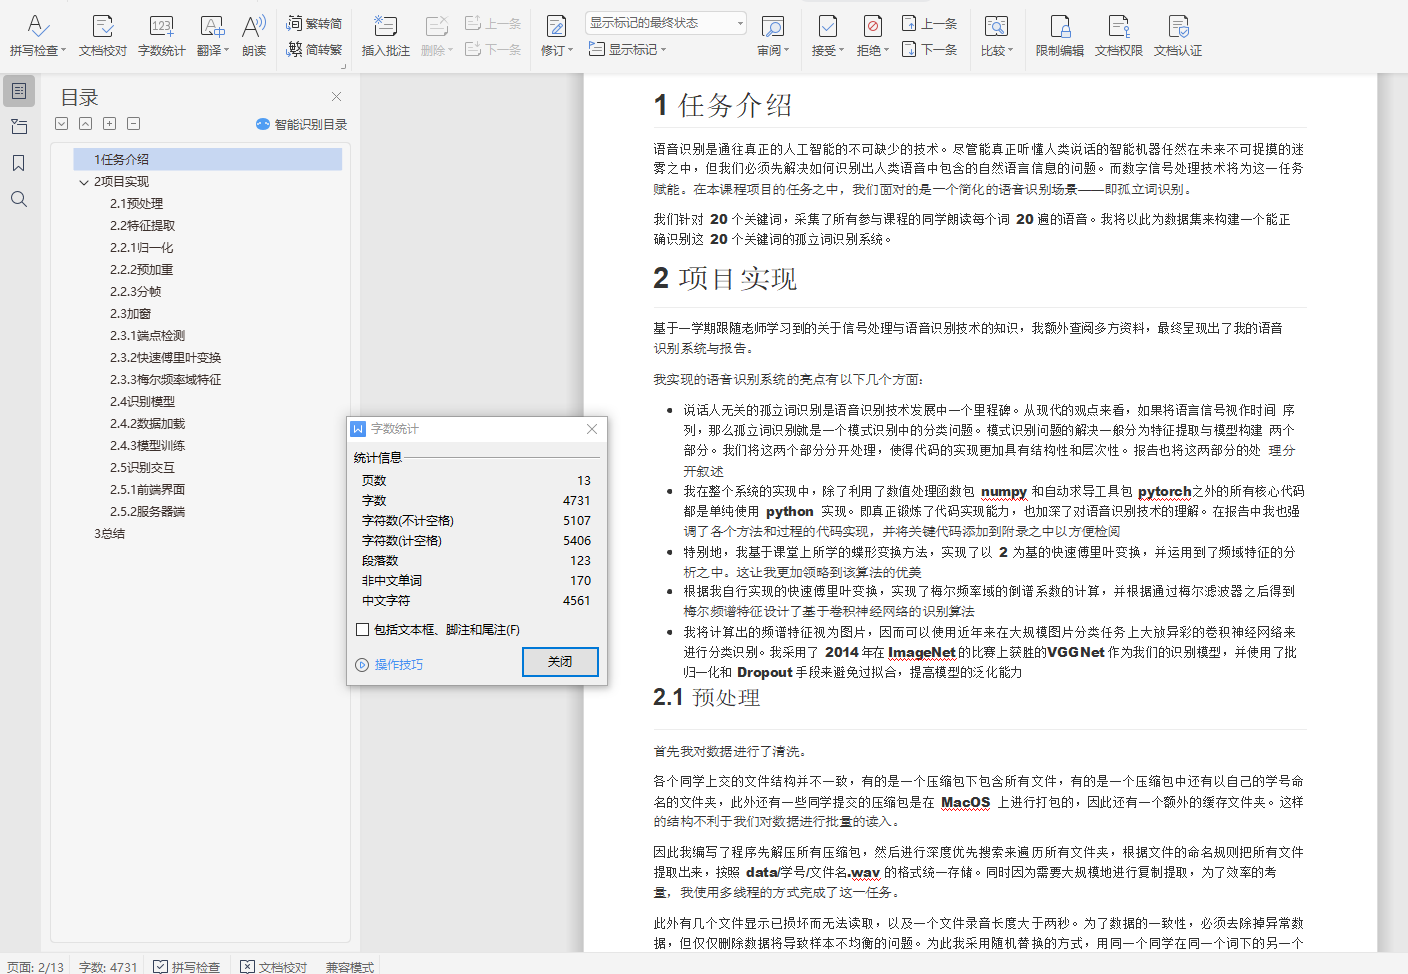Open the 文档校对 proofreading tool in the ribbon

coord(103,35)
